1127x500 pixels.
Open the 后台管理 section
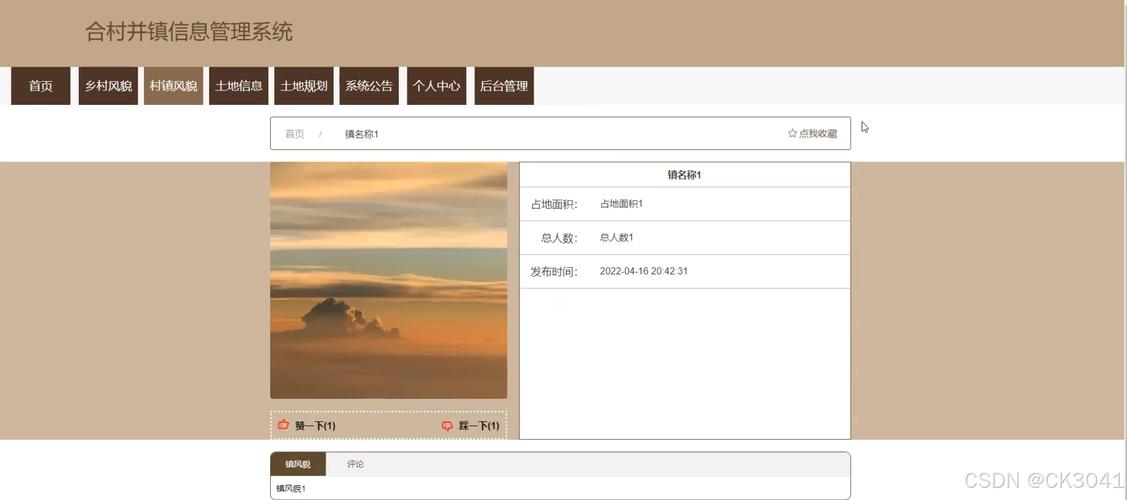coord(503,86)
